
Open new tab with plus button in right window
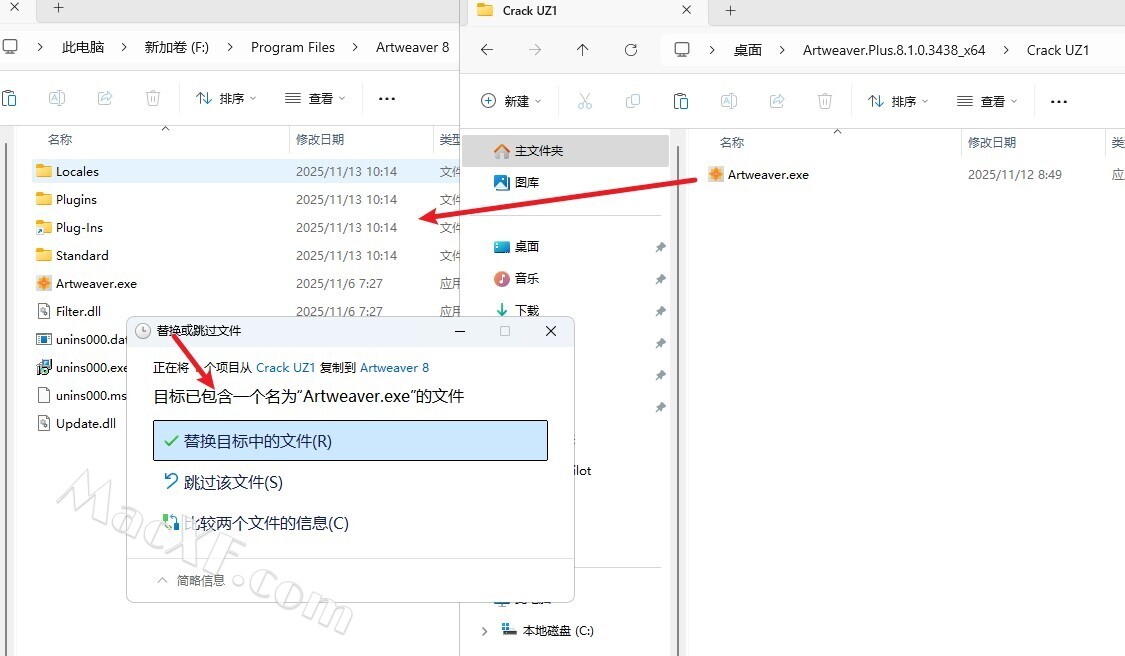coord(730,10)
